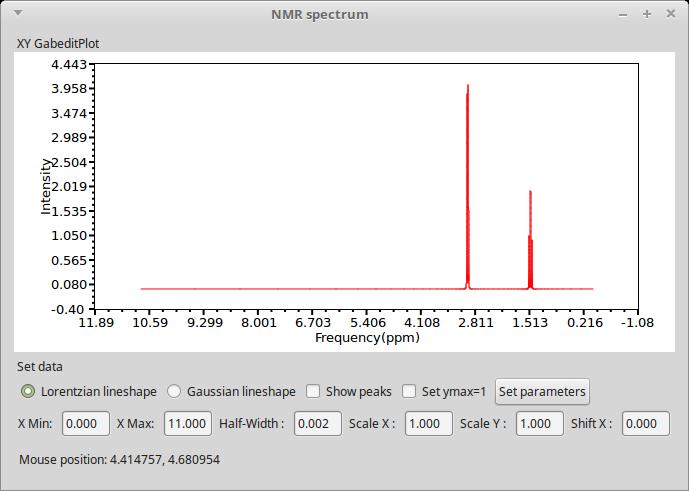
Task: Close the NMR spectrum window
Action: [670, 14]
